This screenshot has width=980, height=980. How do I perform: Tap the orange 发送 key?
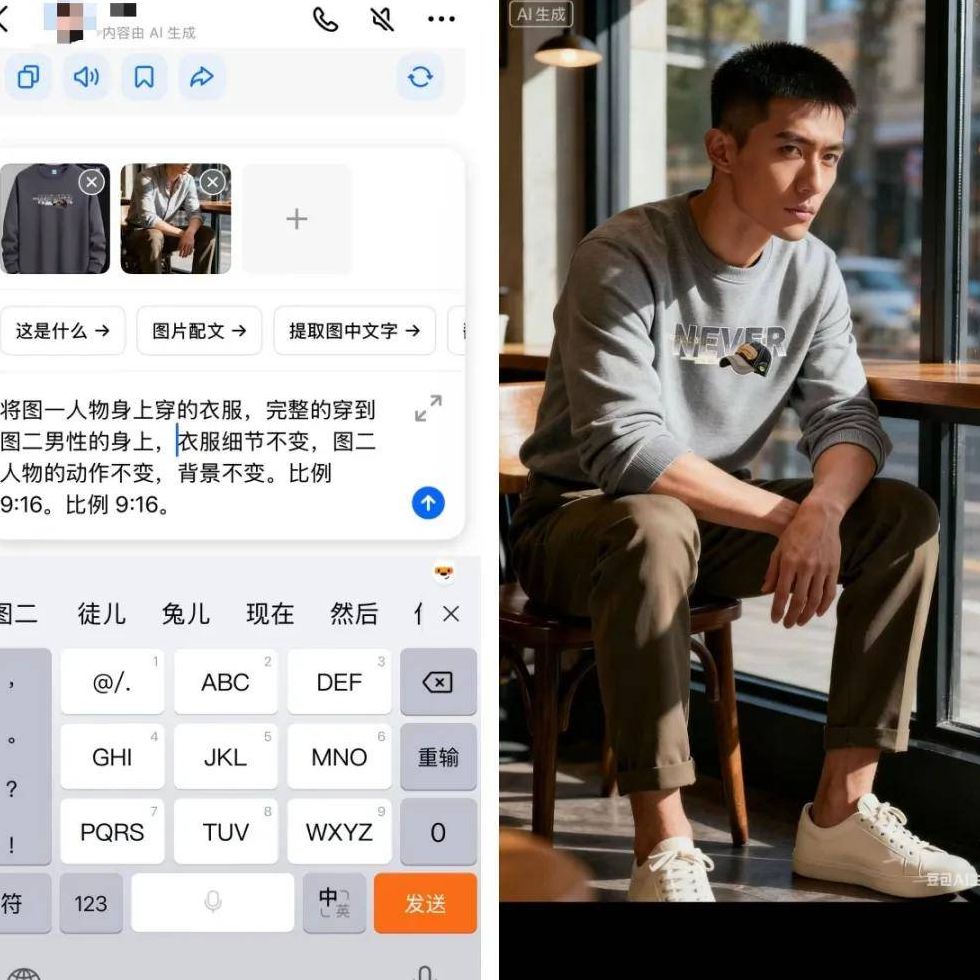pyautogui.click(x=425, y=903)
